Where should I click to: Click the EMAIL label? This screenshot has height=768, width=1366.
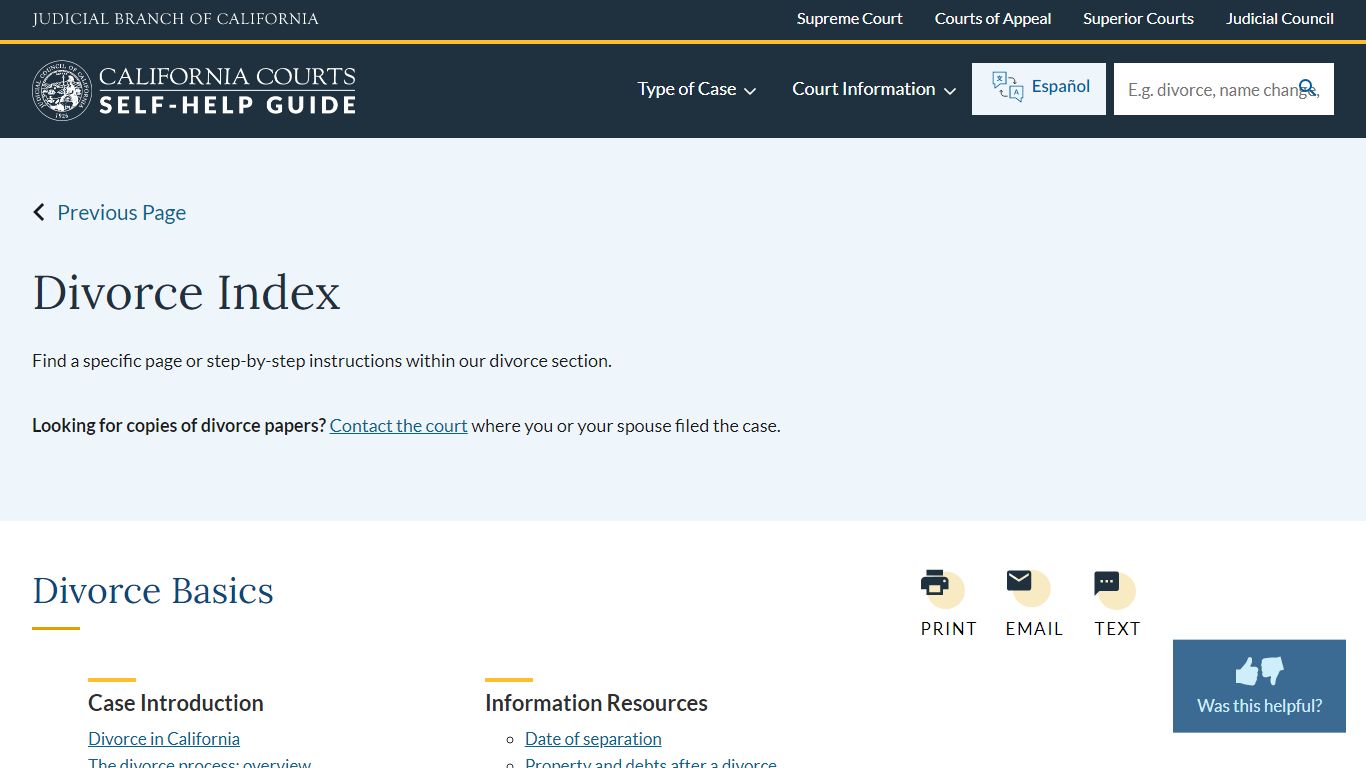[x=1034, y=628]
